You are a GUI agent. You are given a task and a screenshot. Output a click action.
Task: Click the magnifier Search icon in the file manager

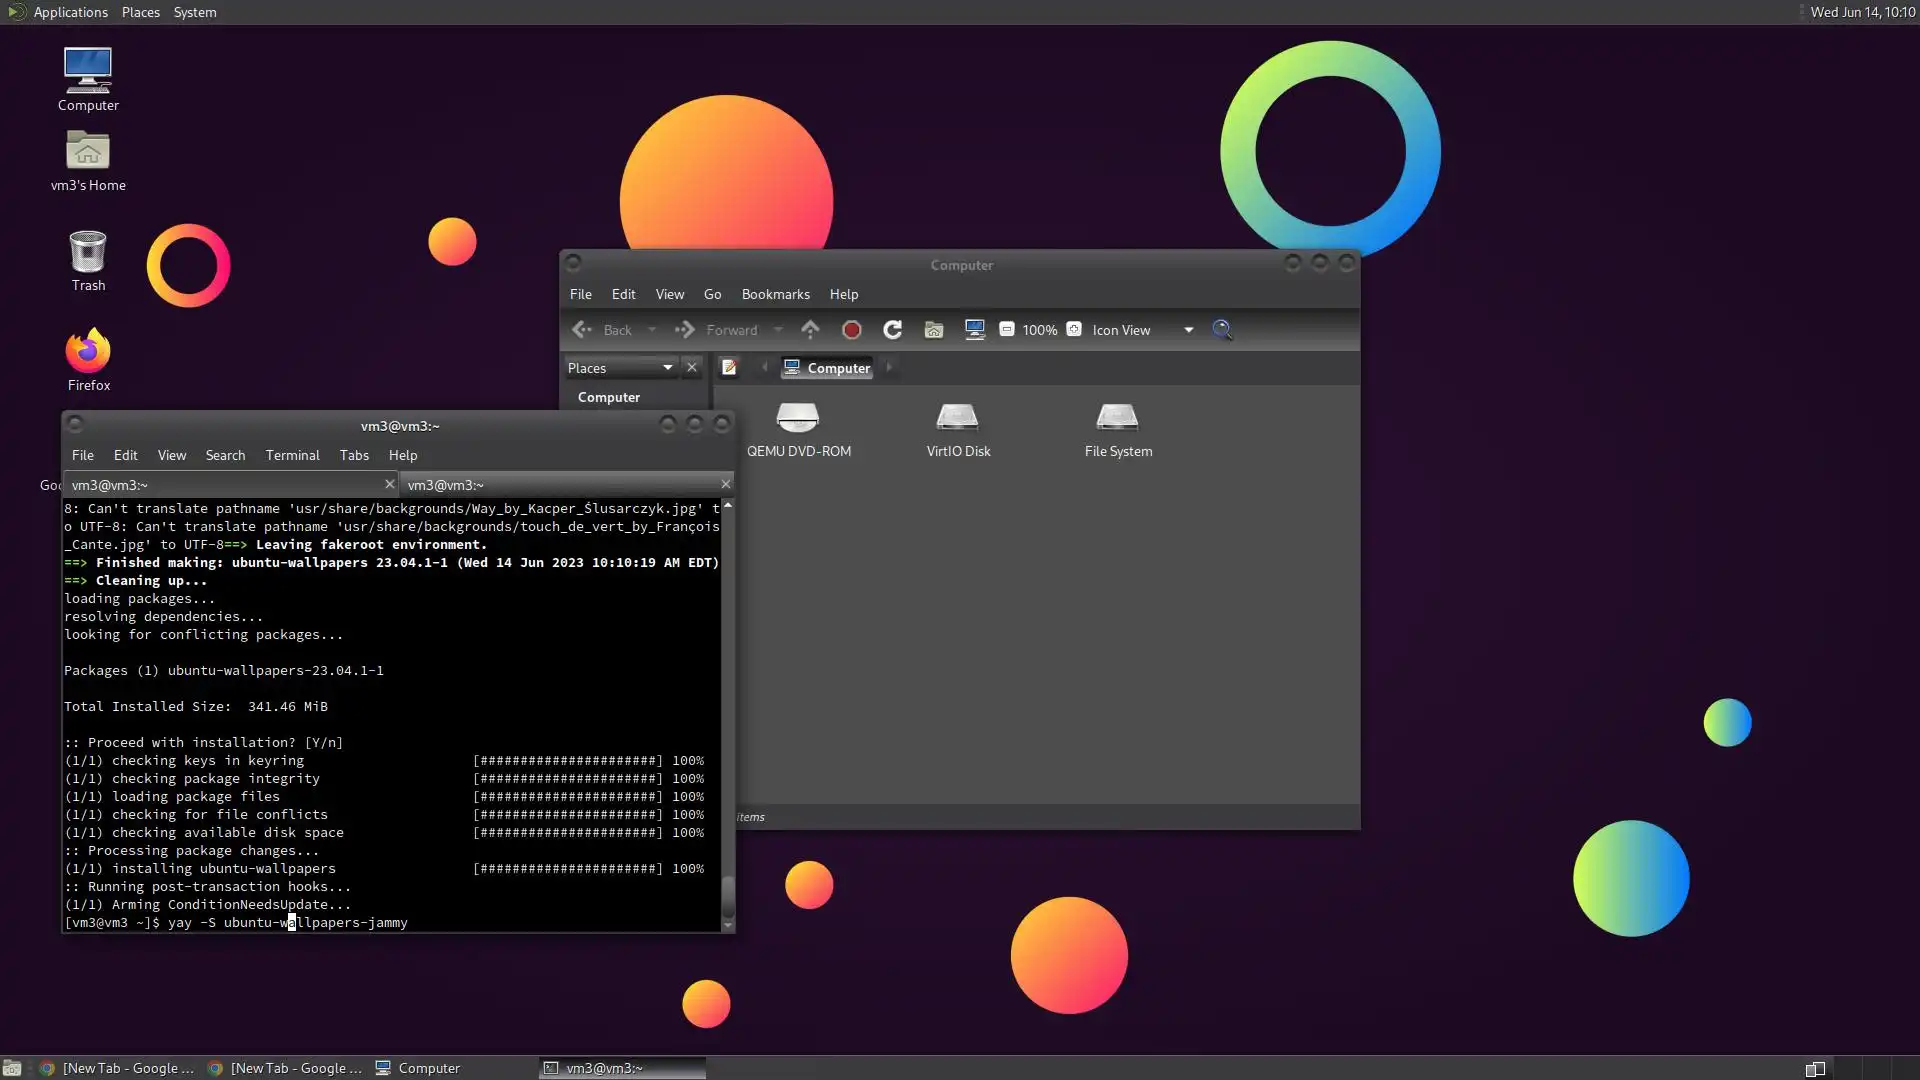(1222, 330)
